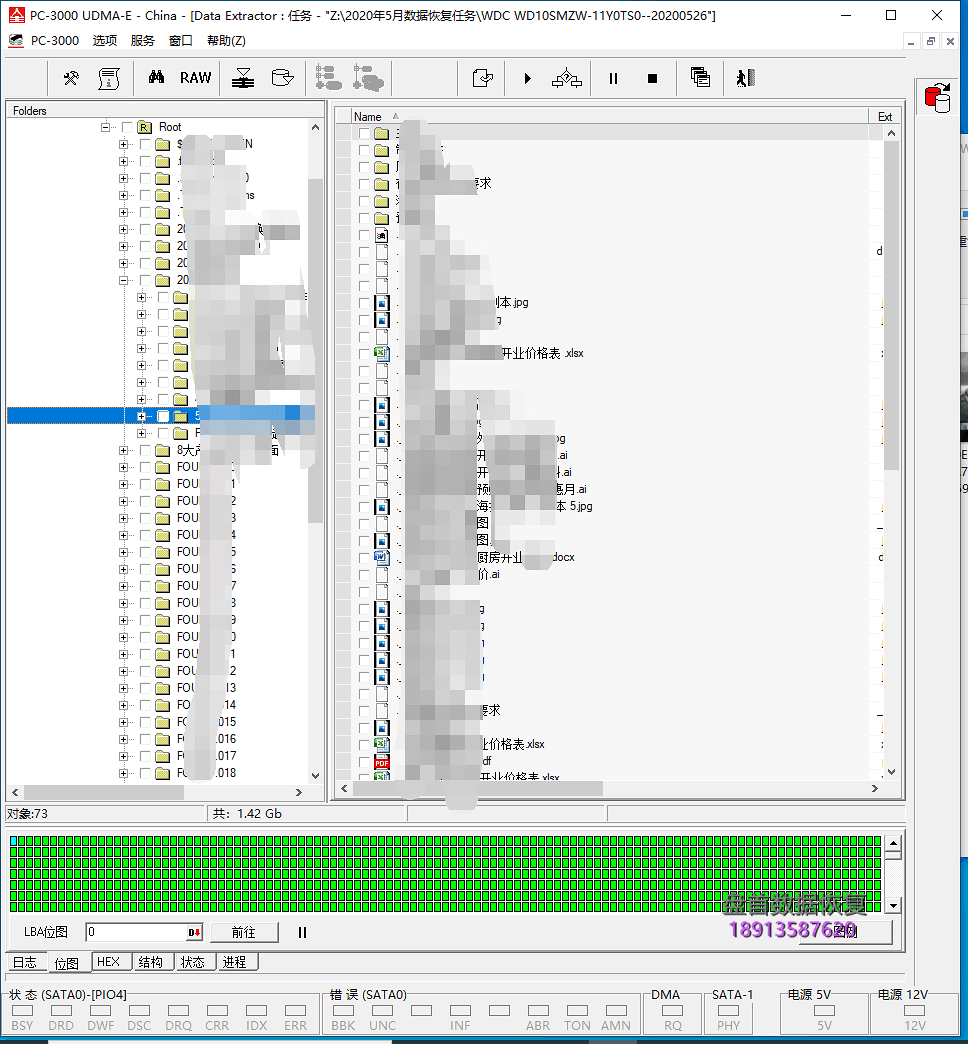
Task: Click file list scrollbar down arrow
Action: [x=891, y=772]
